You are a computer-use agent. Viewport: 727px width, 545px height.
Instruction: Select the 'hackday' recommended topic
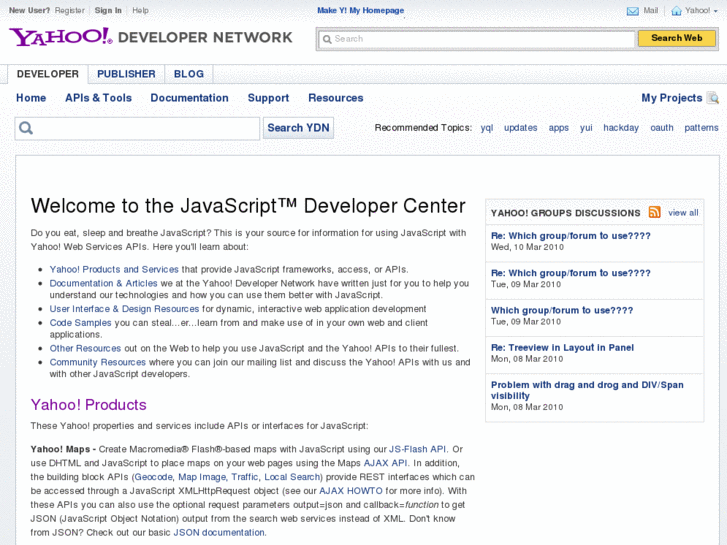[x=621, y=128]
